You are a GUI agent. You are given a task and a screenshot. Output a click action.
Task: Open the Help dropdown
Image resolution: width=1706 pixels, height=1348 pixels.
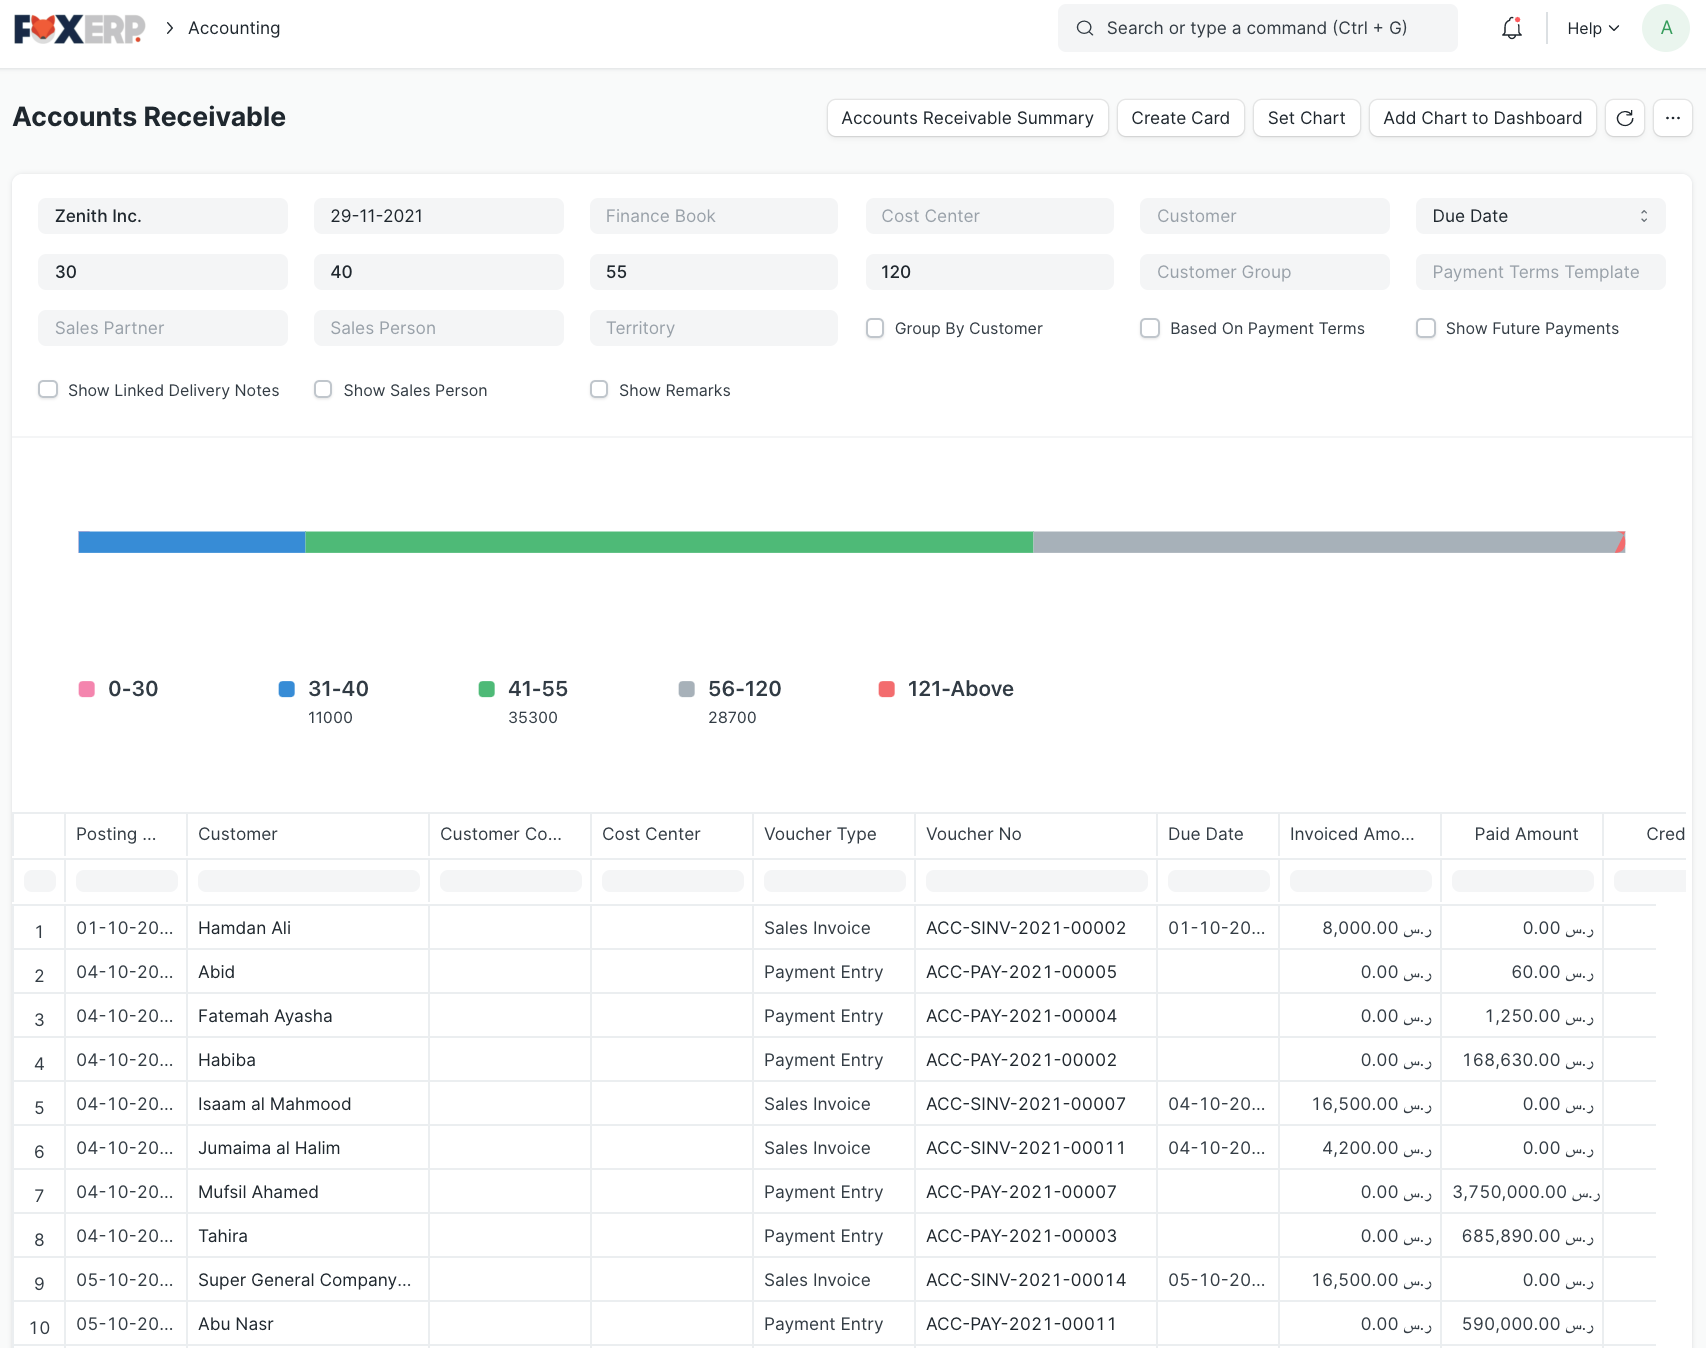(1593, 28)
